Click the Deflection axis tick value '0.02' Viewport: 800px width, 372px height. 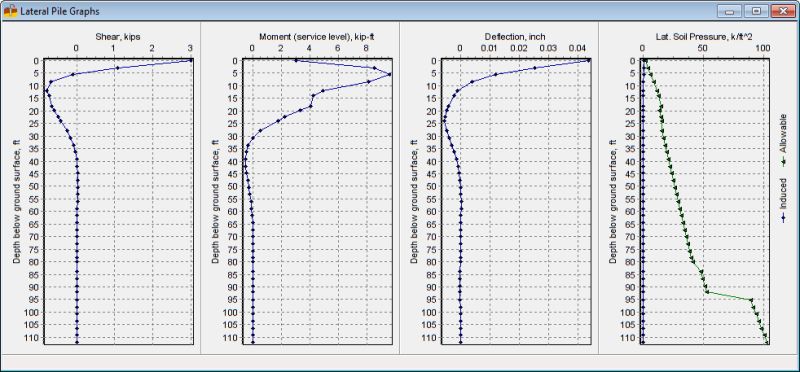coord(519,48)
